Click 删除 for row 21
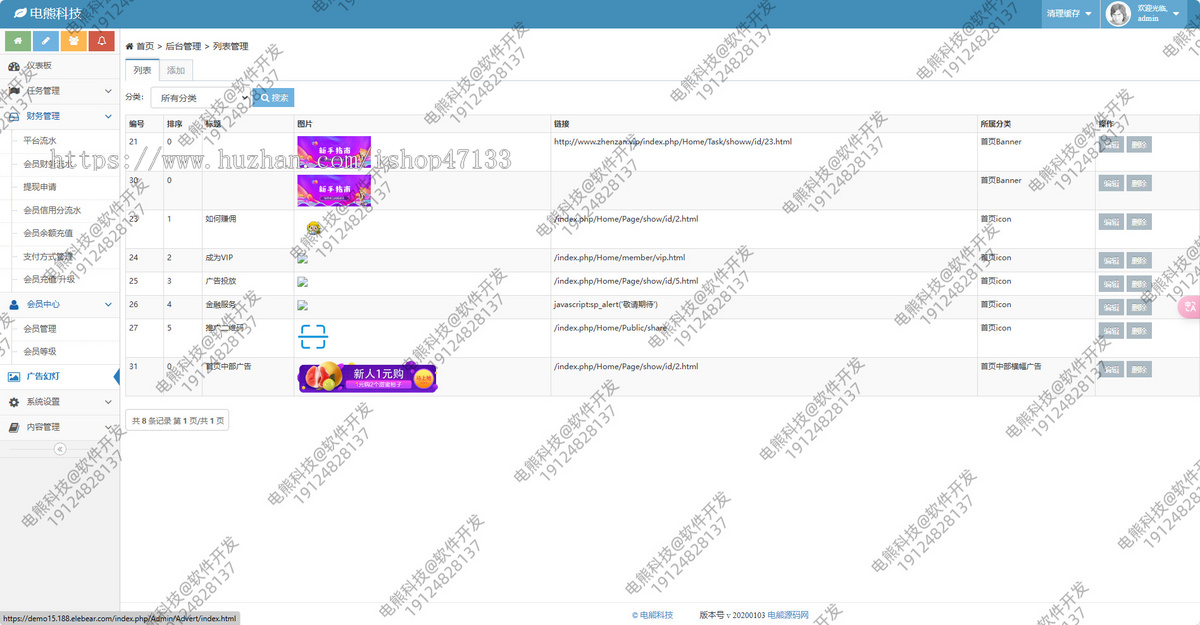The width and height of the screenshot is (1200, 625). [x=1139, y=144]
